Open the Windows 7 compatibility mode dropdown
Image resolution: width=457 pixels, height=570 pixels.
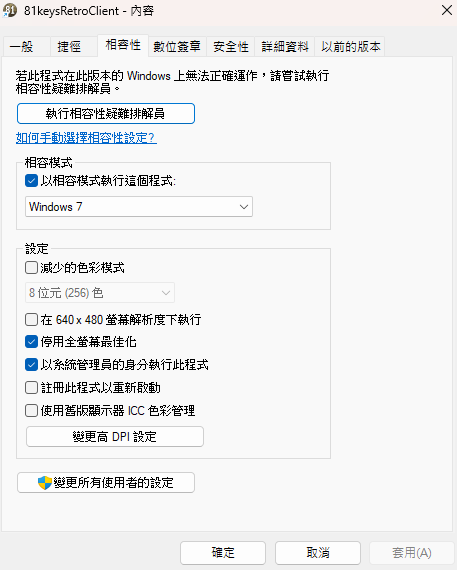[139, 207]
